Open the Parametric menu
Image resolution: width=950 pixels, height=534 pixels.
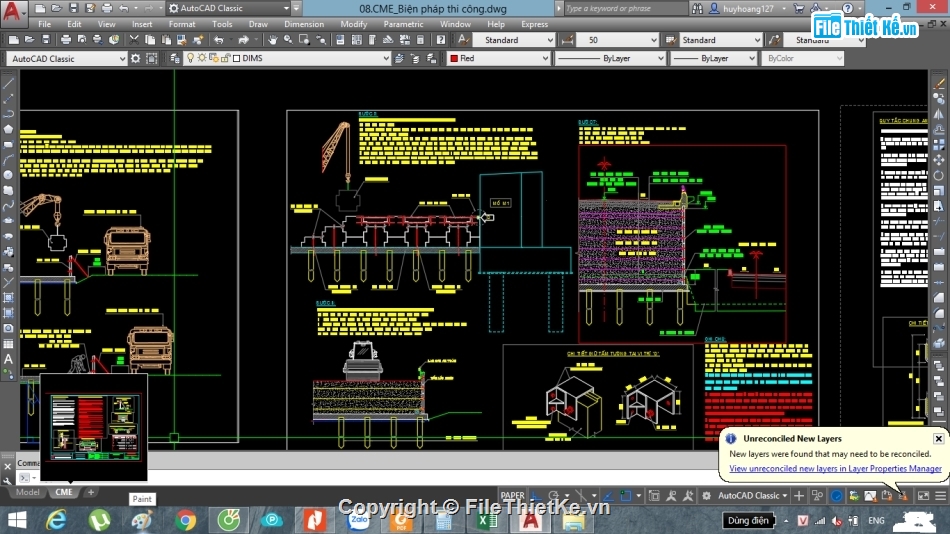click(x=403, y=24)
